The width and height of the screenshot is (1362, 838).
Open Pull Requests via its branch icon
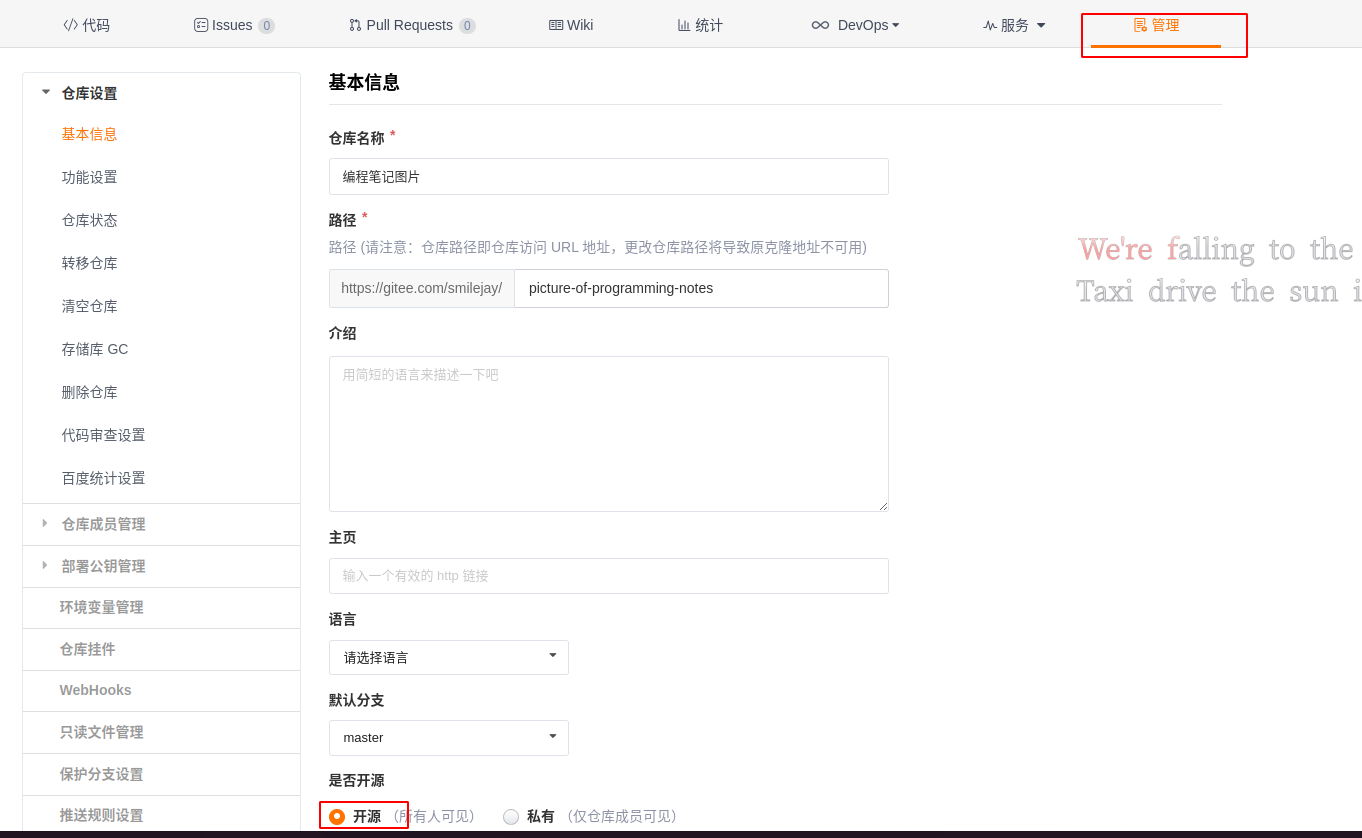[x=353, y=24]
